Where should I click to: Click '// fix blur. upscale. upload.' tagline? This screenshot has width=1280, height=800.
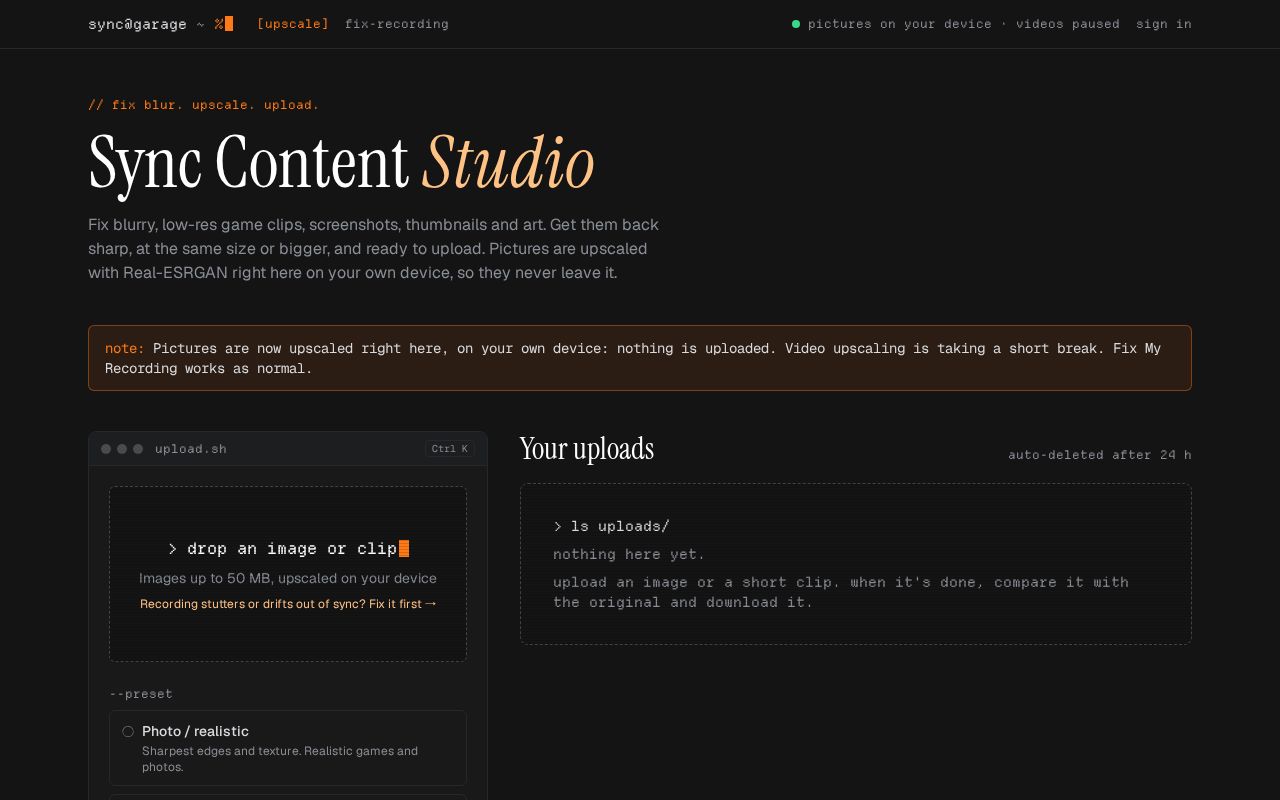204,105
